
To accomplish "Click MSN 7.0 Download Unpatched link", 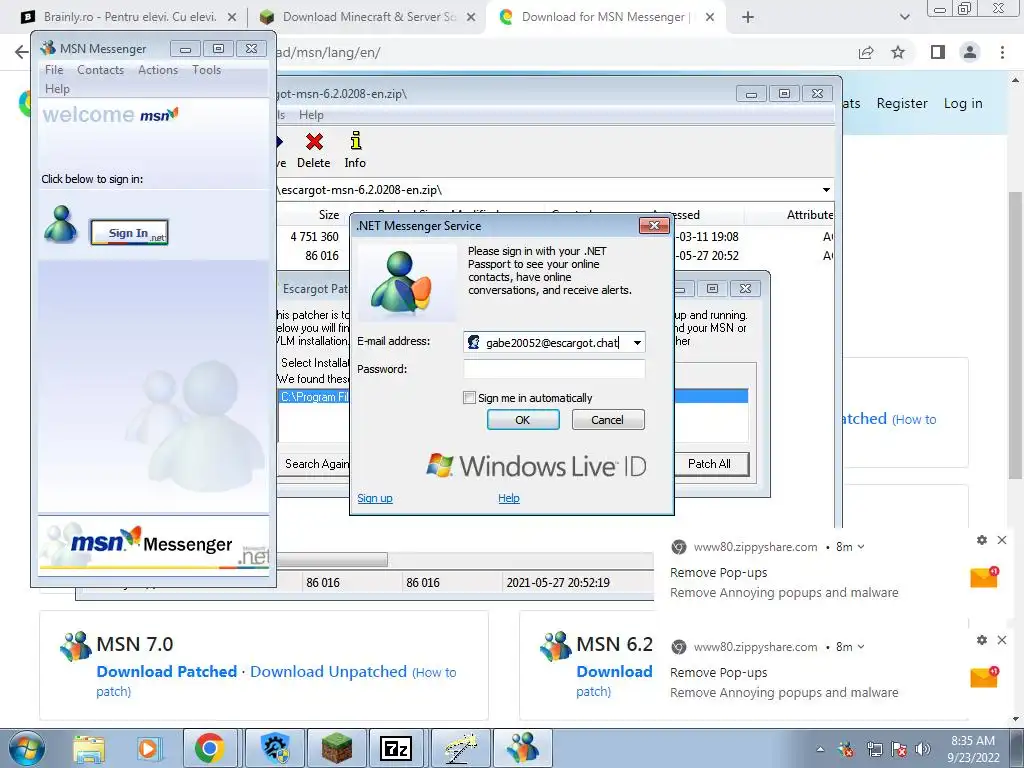I will point(328,671).
